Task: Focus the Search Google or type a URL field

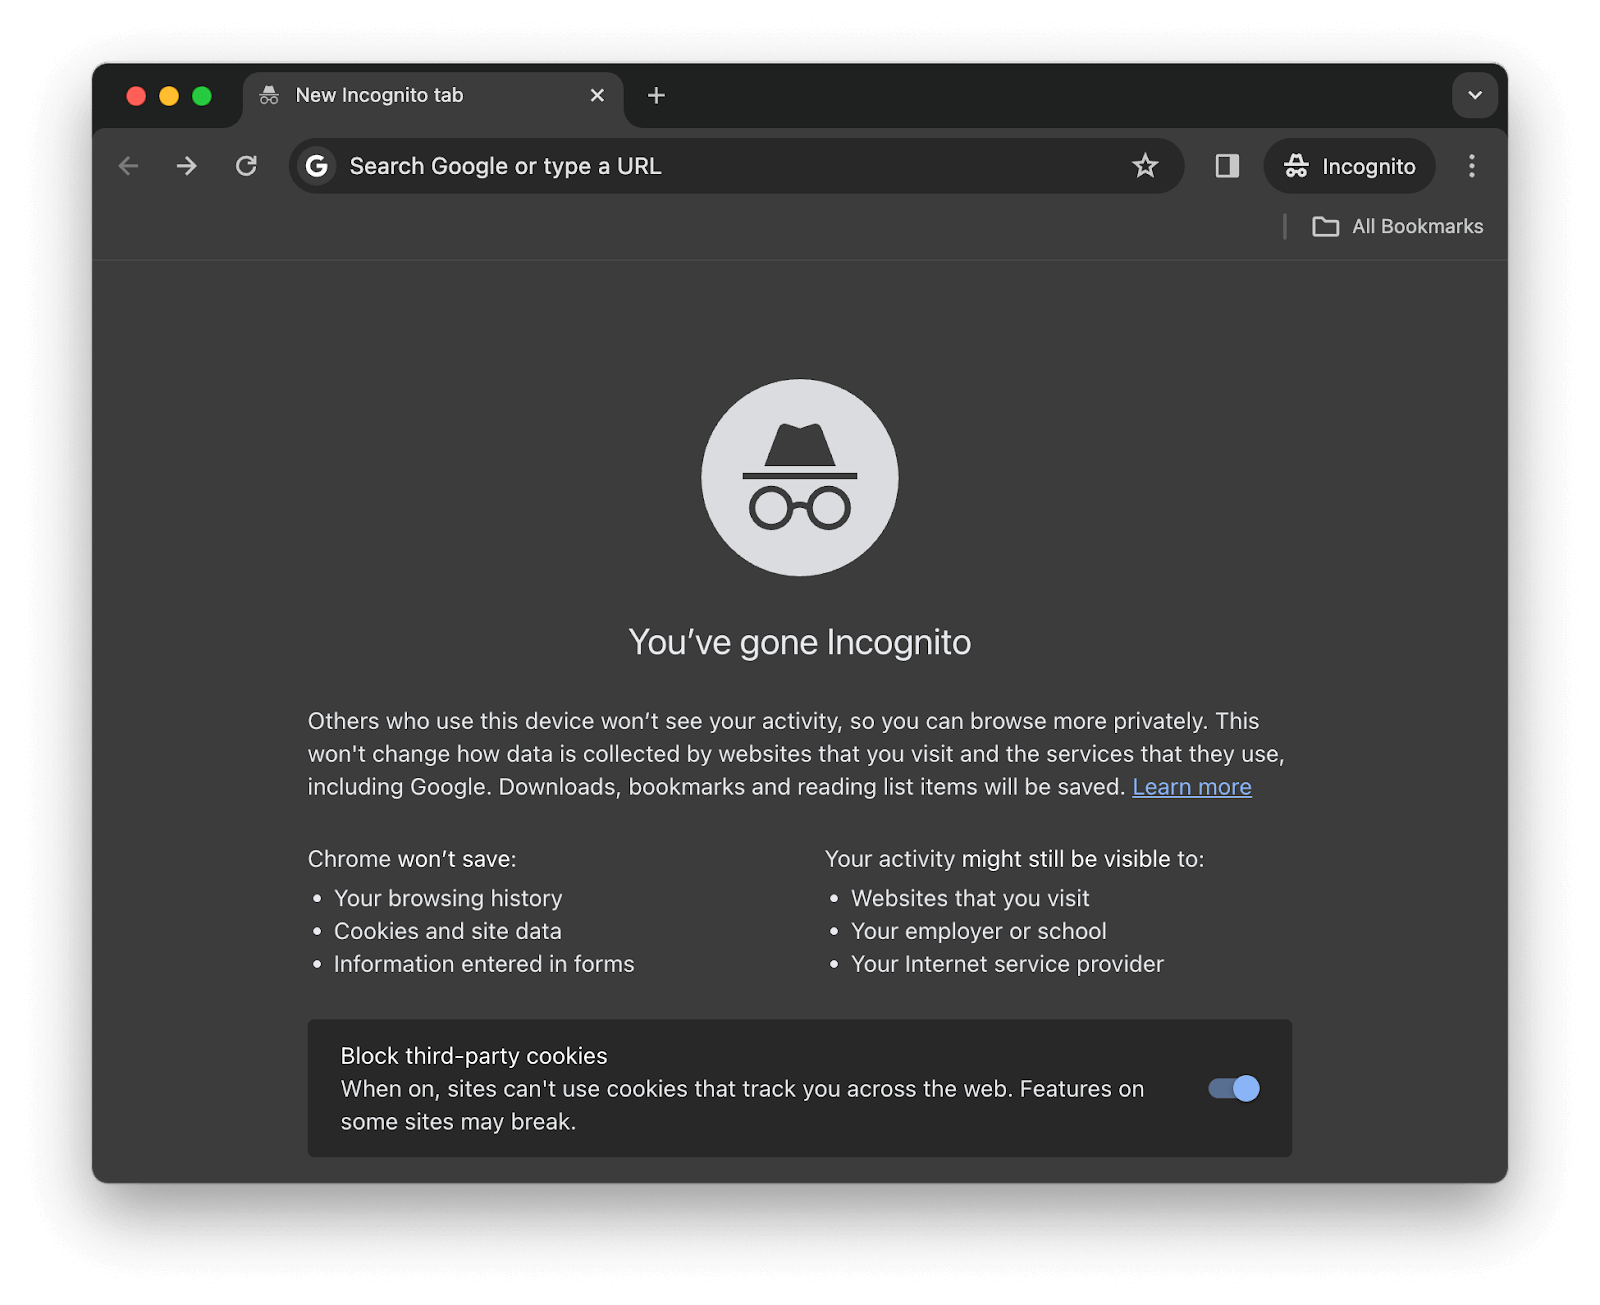Action: tap(700, 166)
